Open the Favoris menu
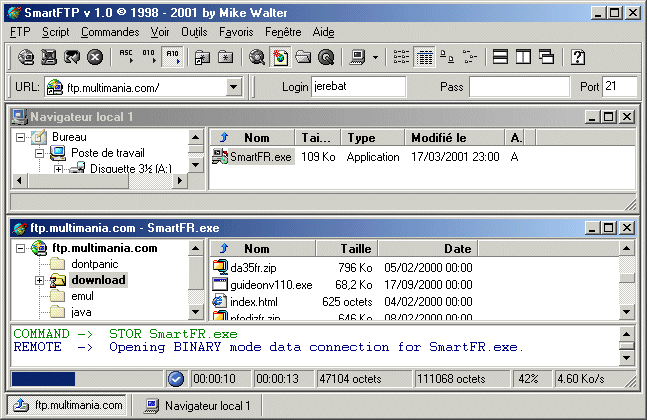 click(x=236, y=32)
